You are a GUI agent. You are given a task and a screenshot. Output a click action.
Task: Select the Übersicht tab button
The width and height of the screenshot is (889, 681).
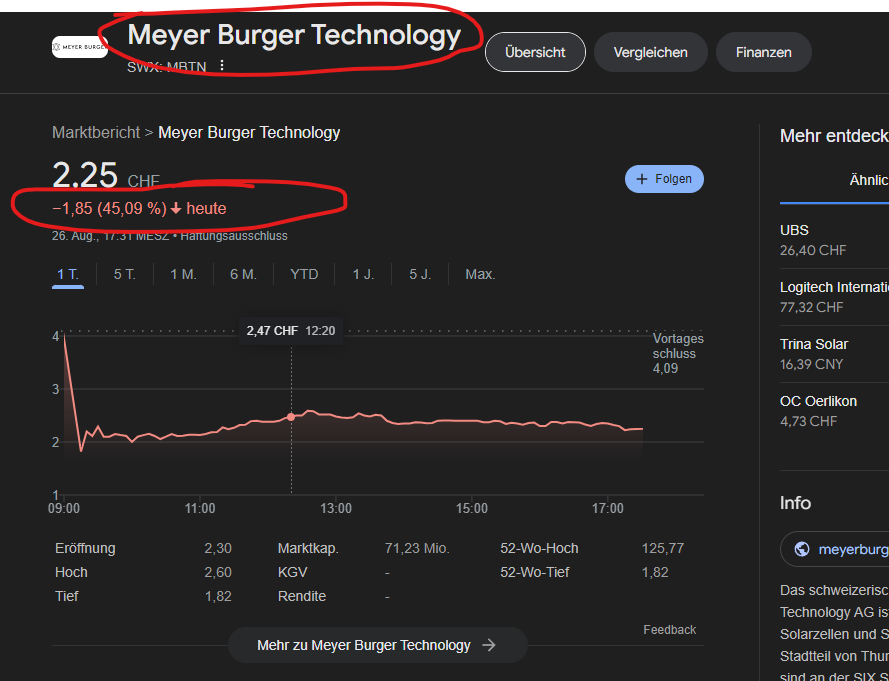click(535, 52)
